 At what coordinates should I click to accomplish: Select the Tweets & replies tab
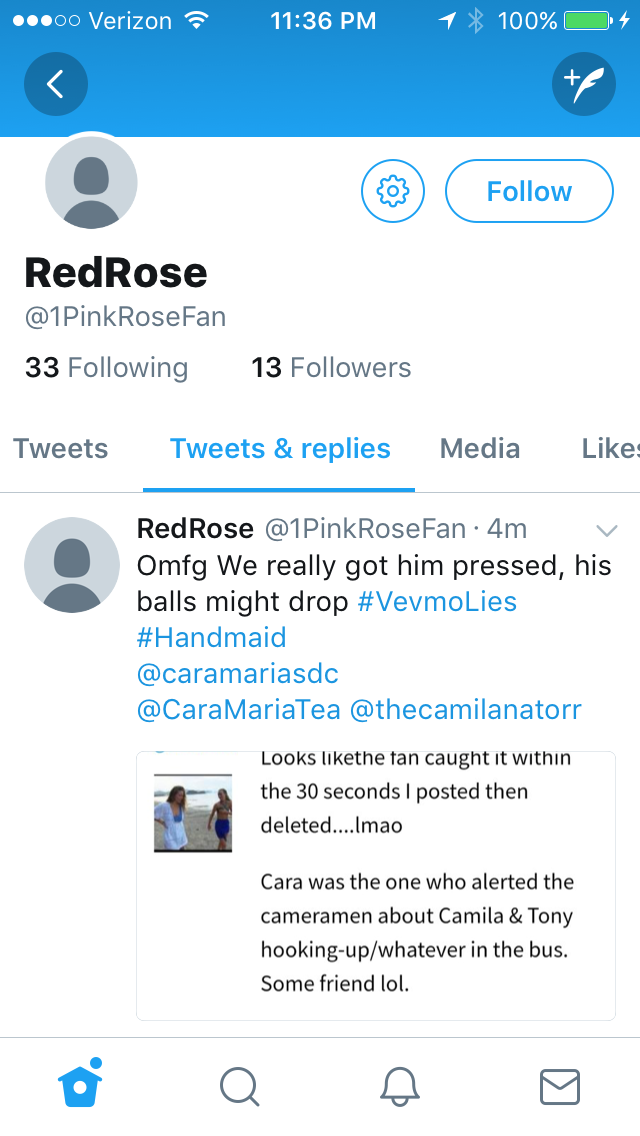point(280,448)
